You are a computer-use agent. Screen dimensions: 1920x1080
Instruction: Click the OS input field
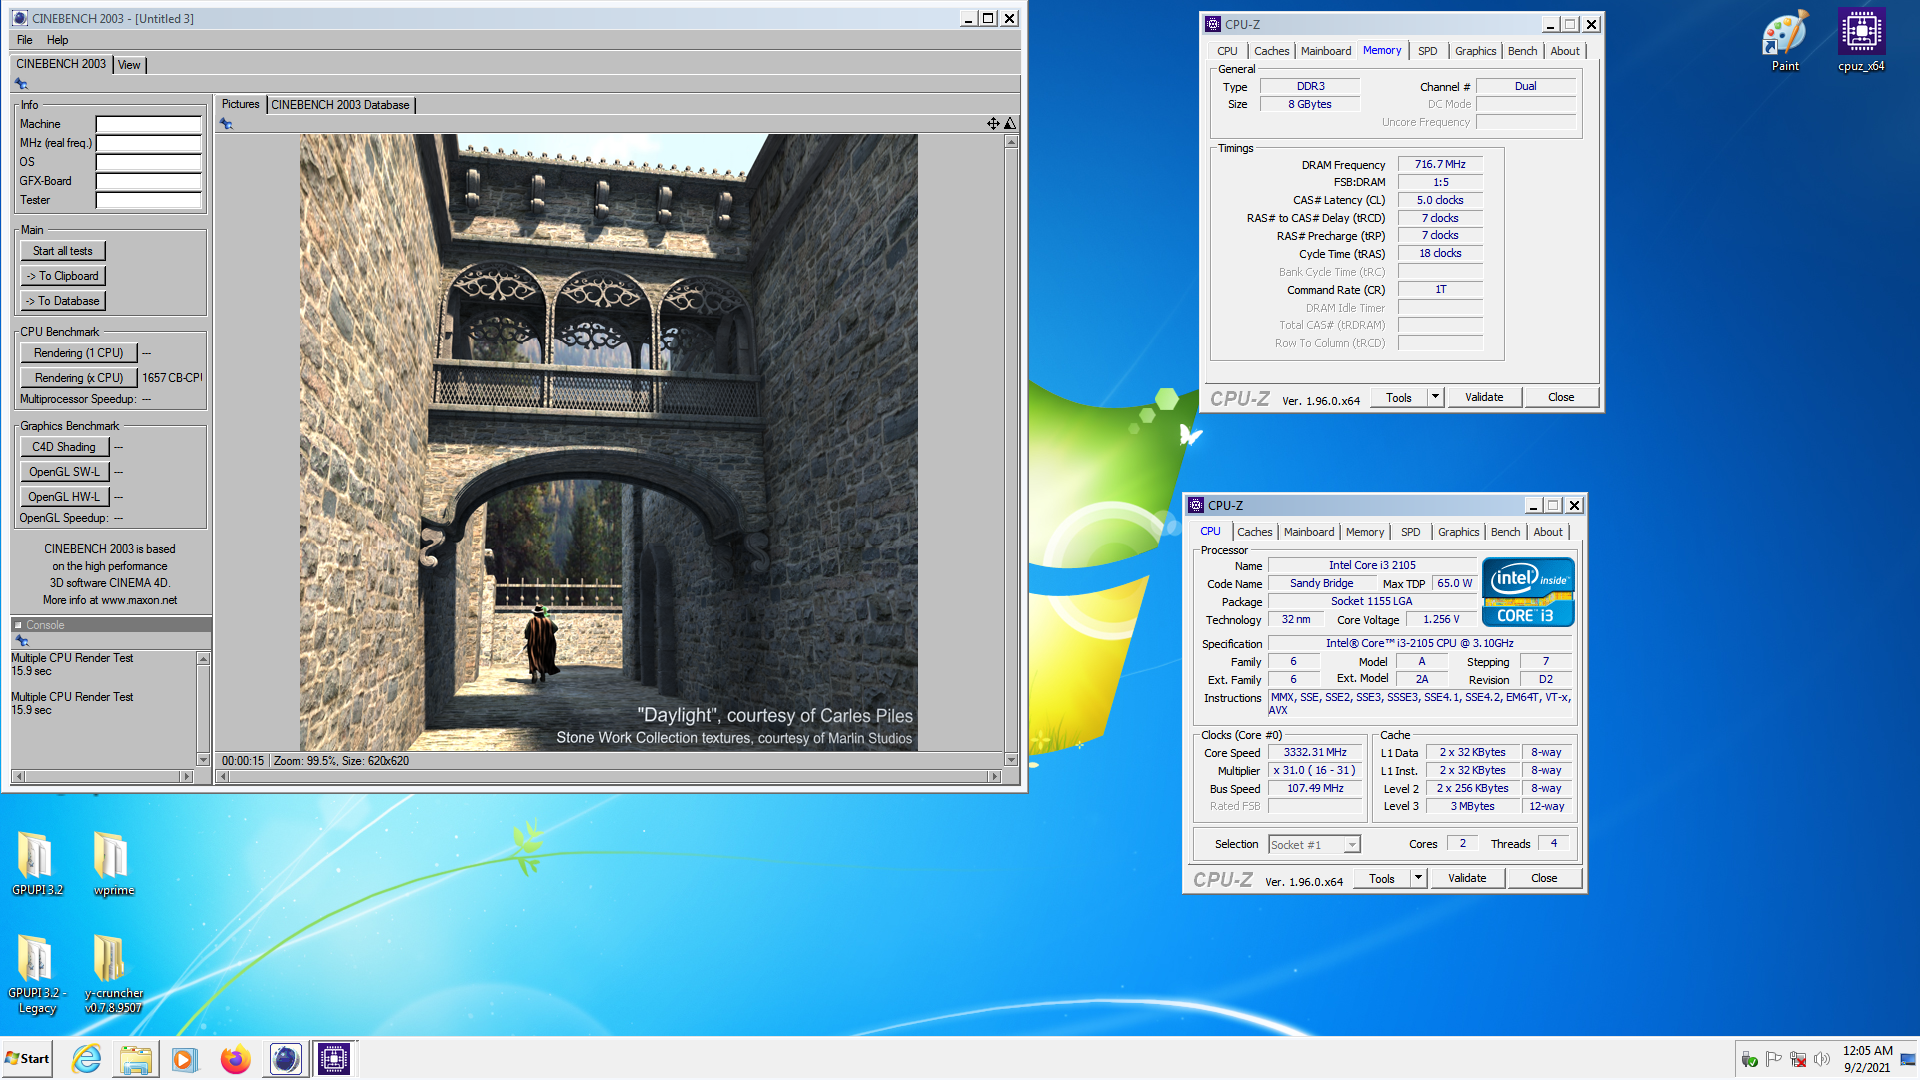(148, 162)
